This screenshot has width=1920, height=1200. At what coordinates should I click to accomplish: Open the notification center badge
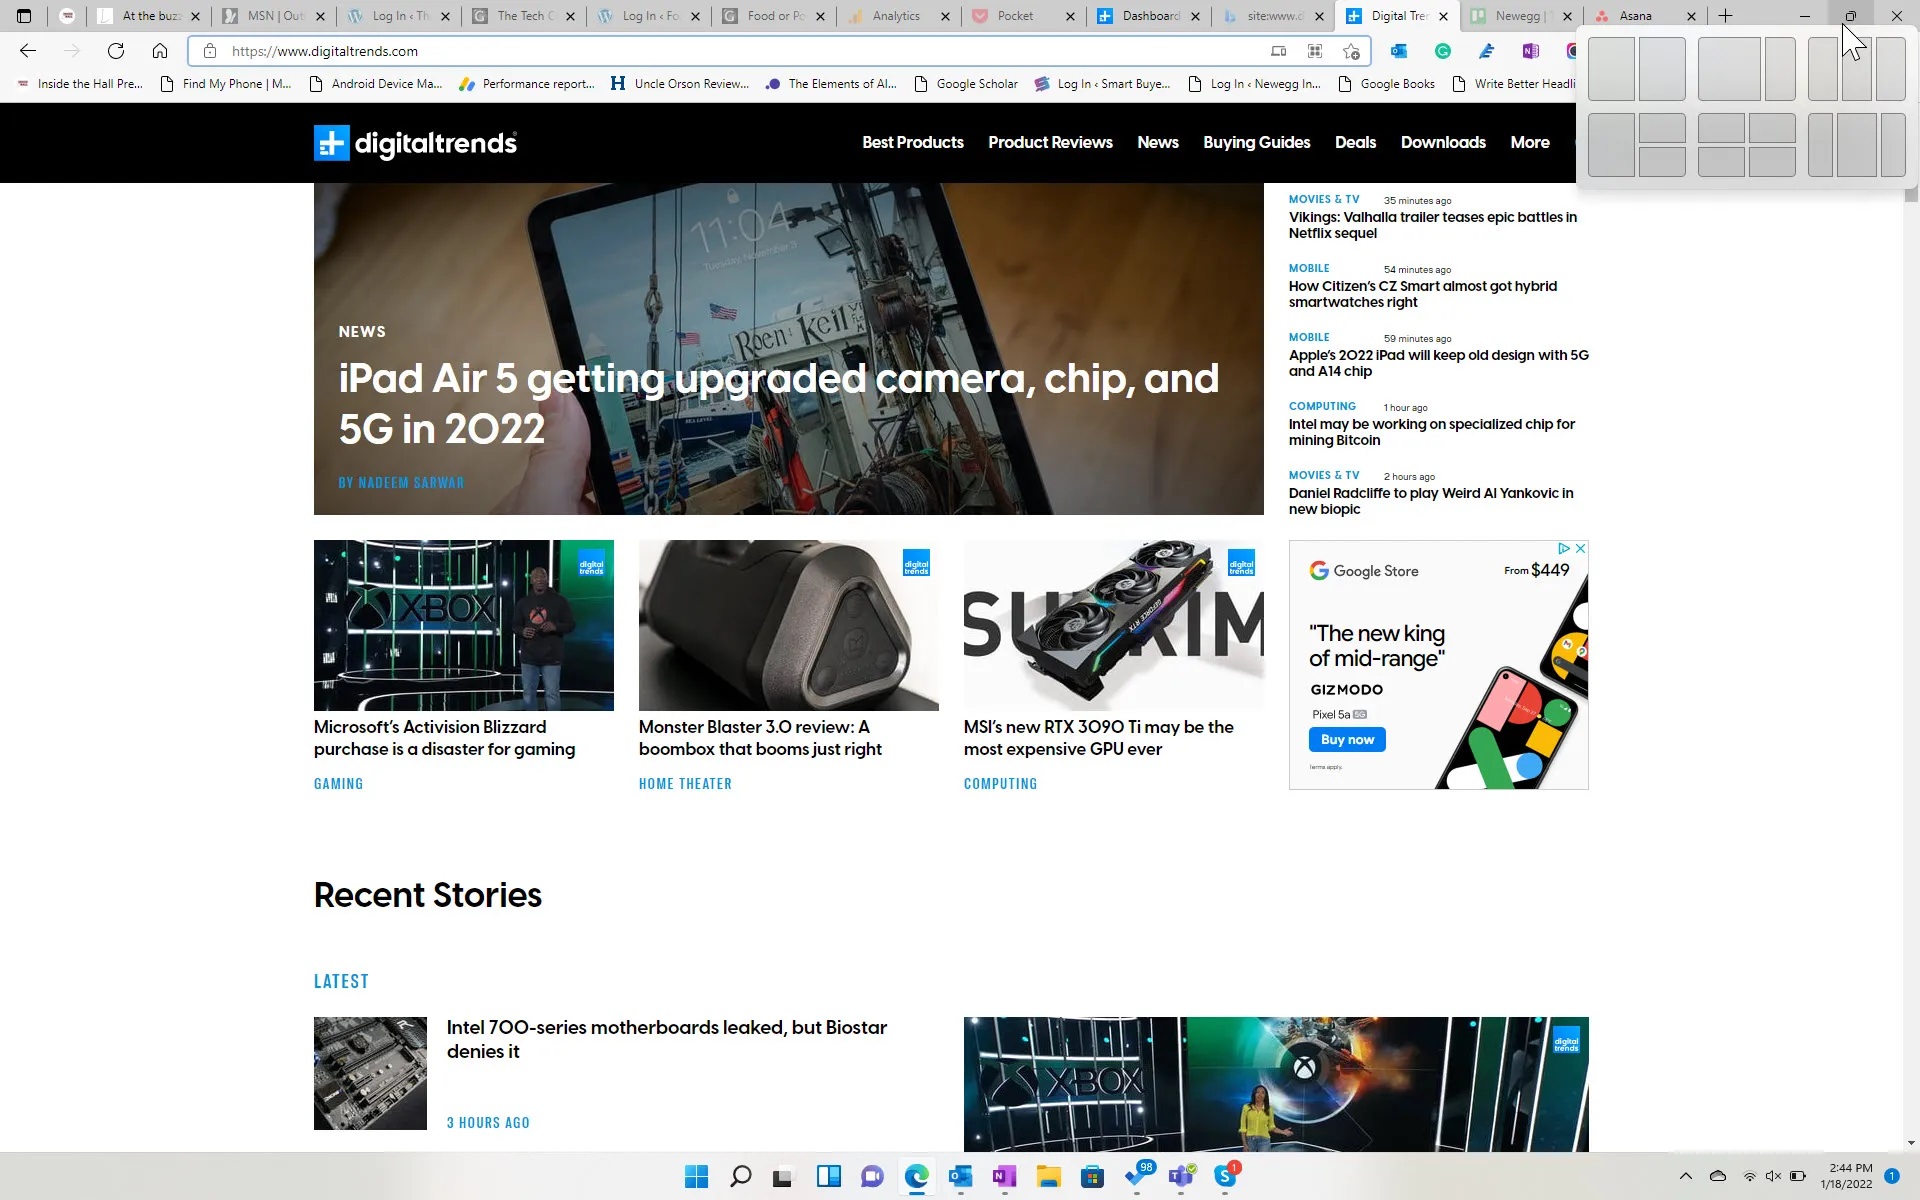click(x=1892, y=1176)
